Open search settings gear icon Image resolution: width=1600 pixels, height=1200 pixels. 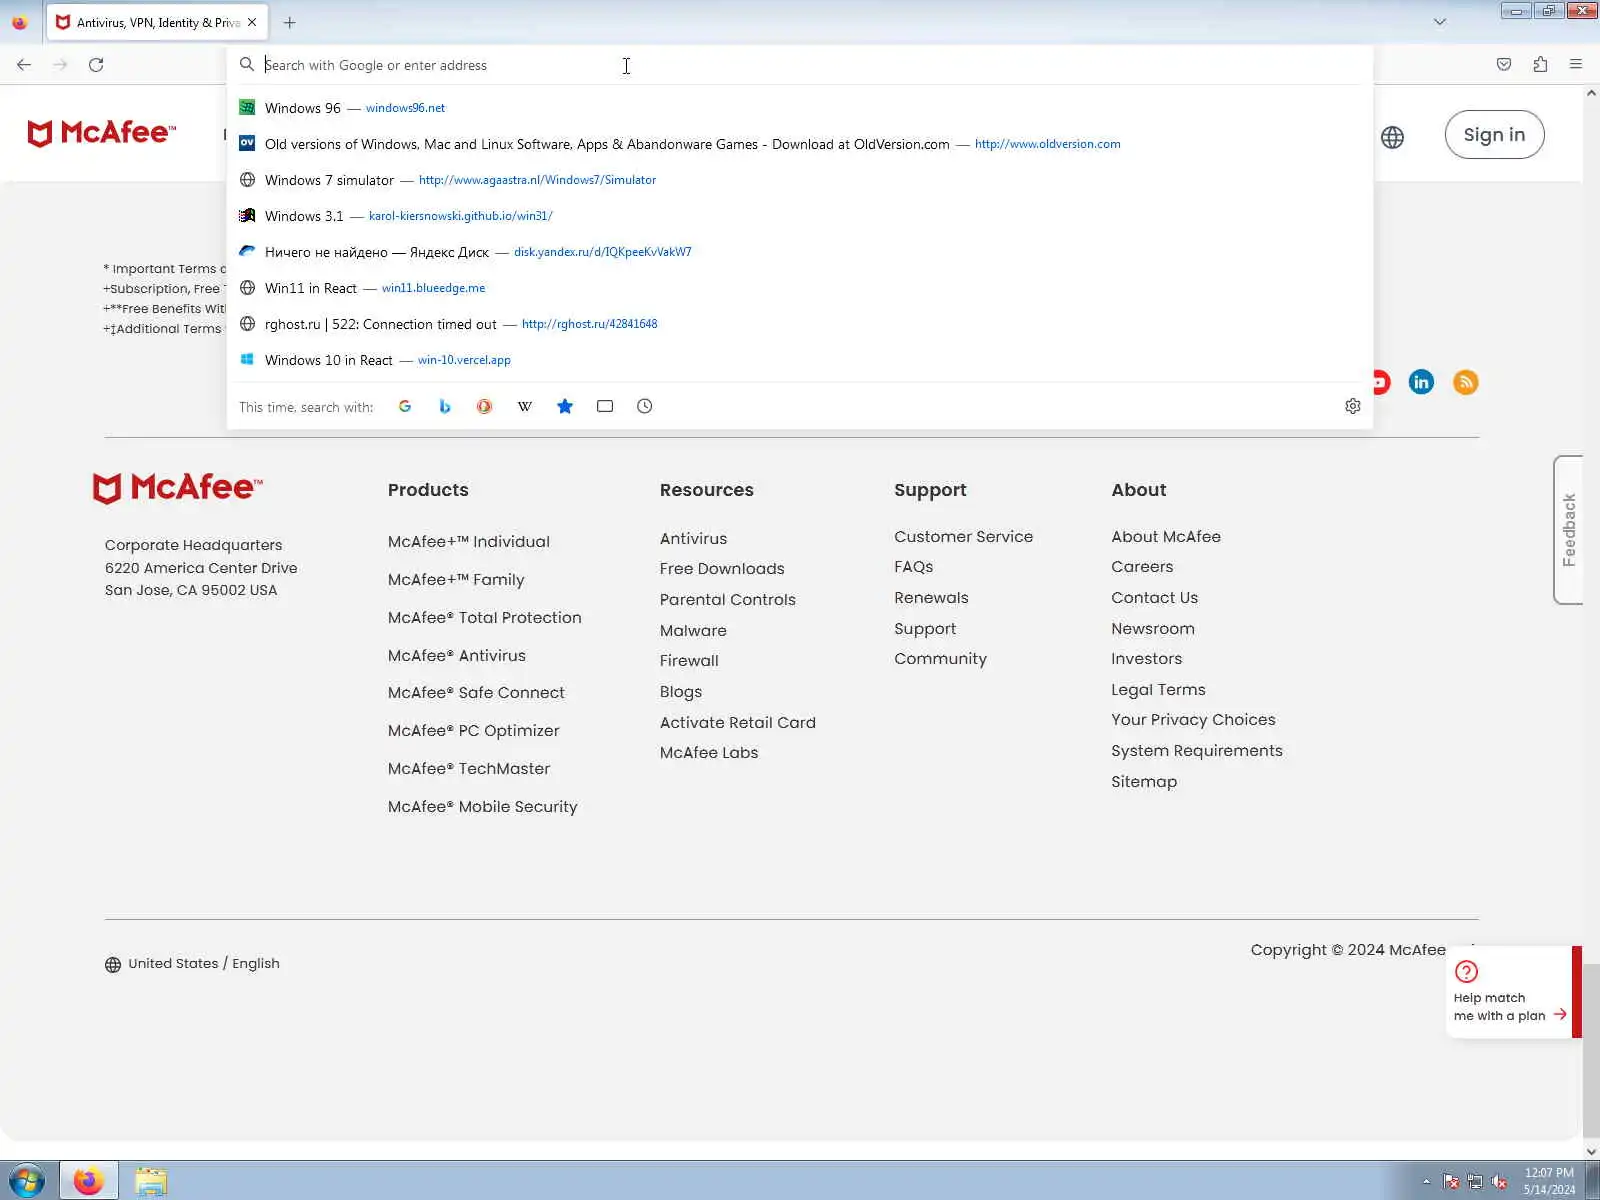pos(1353,406)
